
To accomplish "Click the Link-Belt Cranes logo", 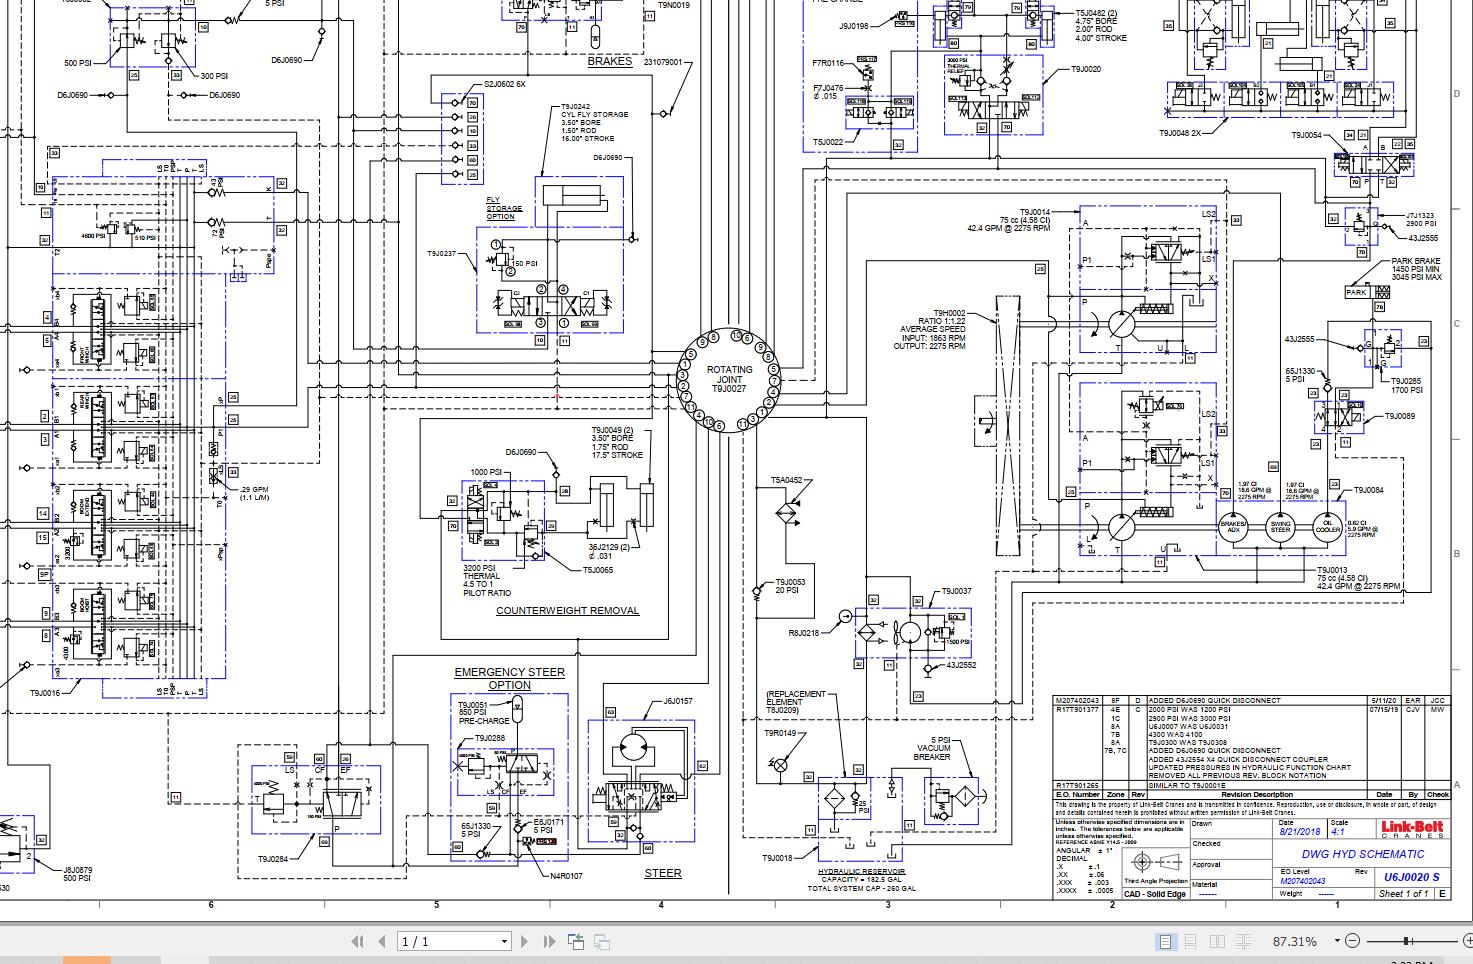I will pyautogui.click(x=1412, y=829).
